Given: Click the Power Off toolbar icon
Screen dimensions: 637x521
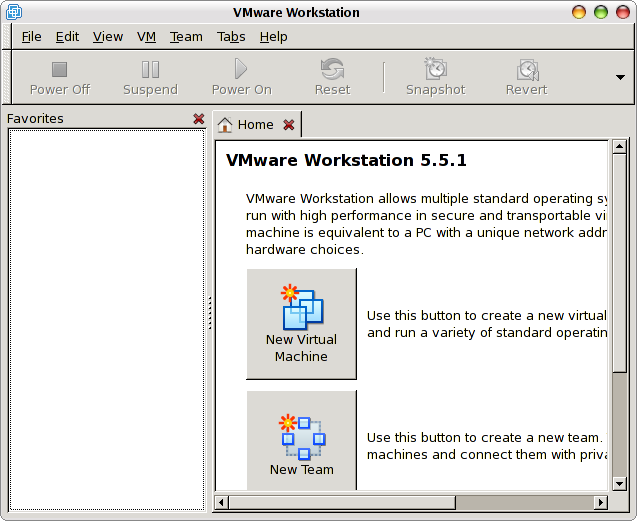Looking at the screenshot, I should click(60, 69).
